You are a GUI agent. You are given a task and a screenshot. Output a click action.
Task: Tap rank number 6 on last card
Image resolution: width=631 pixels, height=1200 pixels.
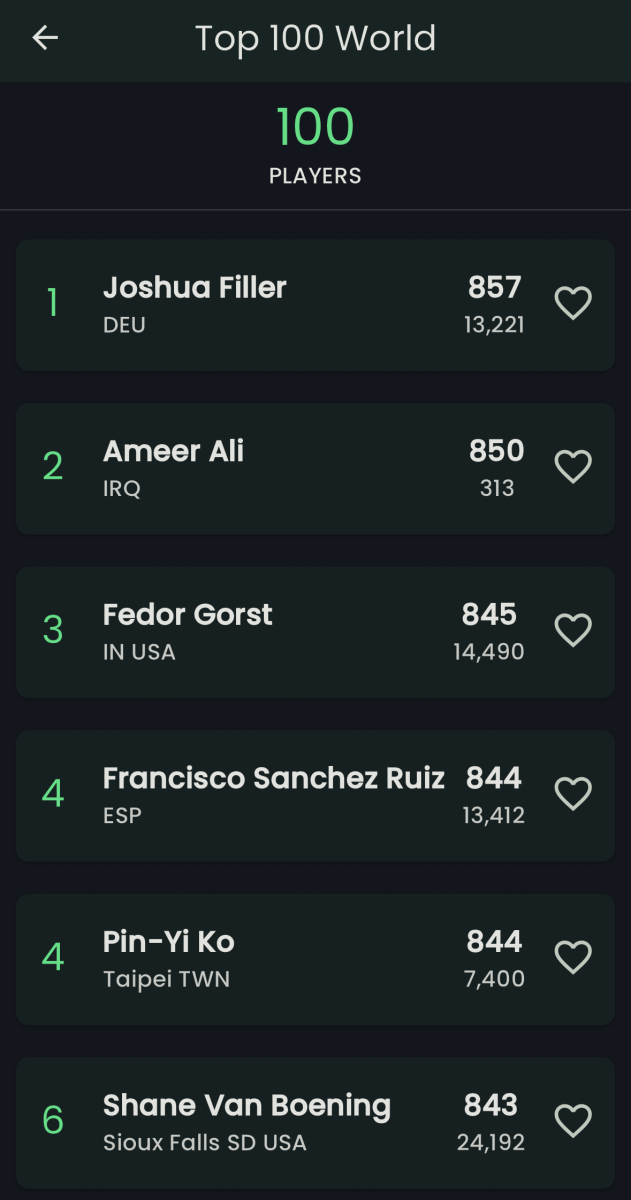(53, 1121)
